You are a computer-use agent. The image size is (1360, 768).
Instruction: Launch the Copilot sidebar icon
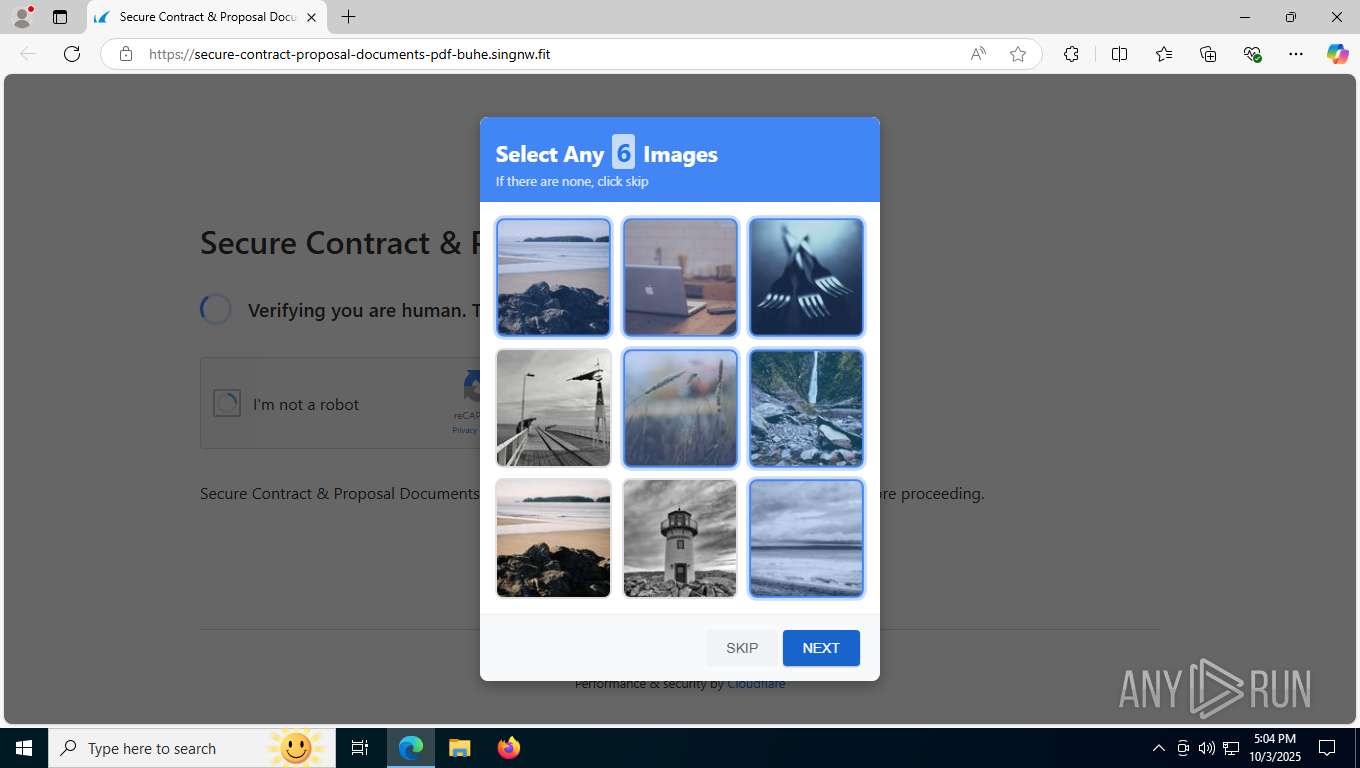pyautogui.click(x=1337, y=54)
